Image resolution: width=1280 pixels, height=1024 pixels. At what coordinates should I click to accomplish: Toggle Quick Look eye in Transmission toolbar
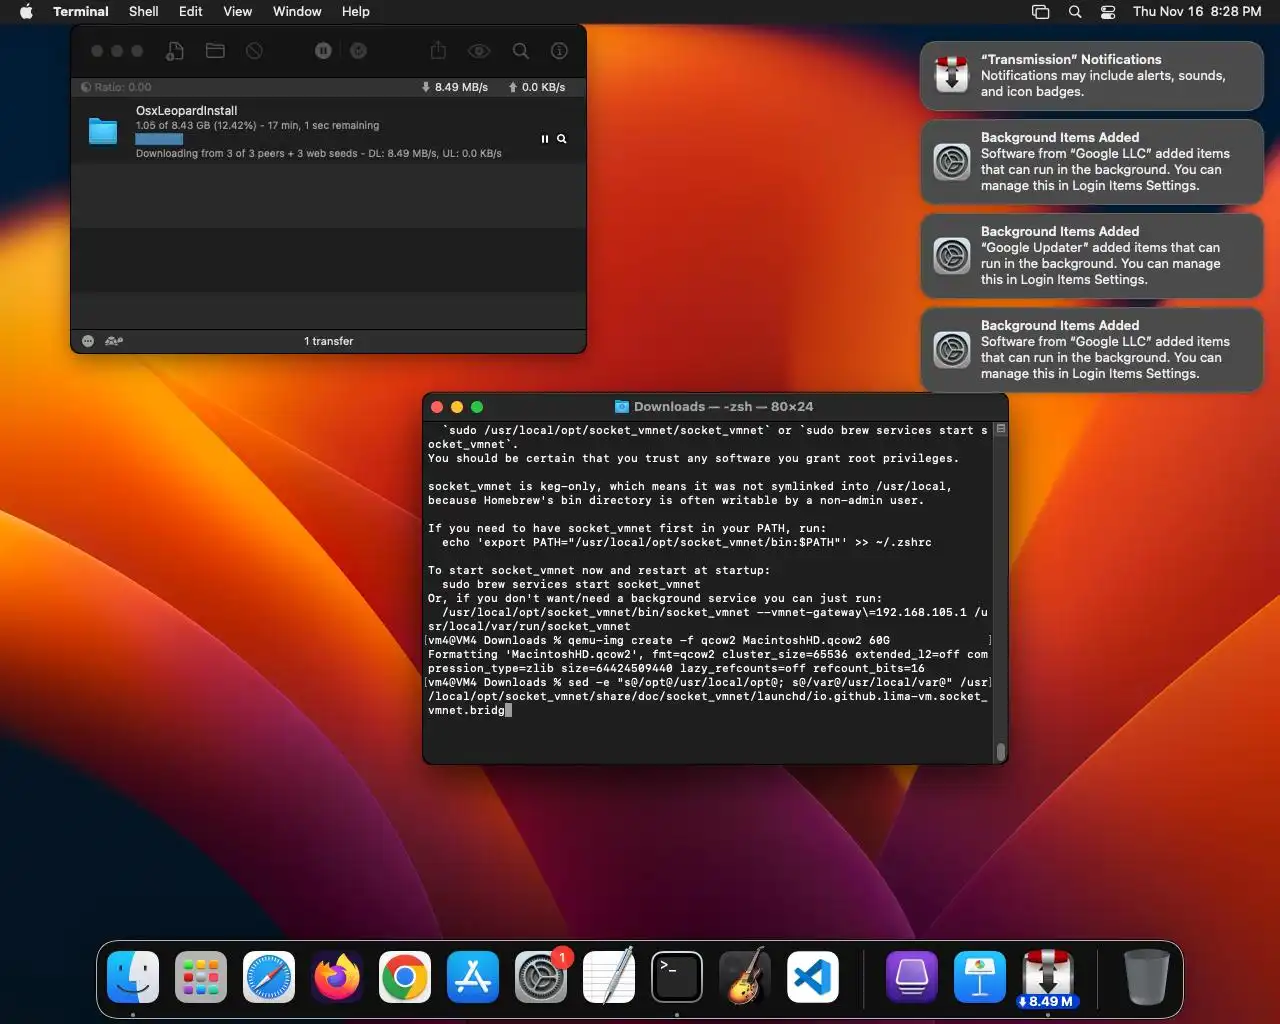[479, 51]
